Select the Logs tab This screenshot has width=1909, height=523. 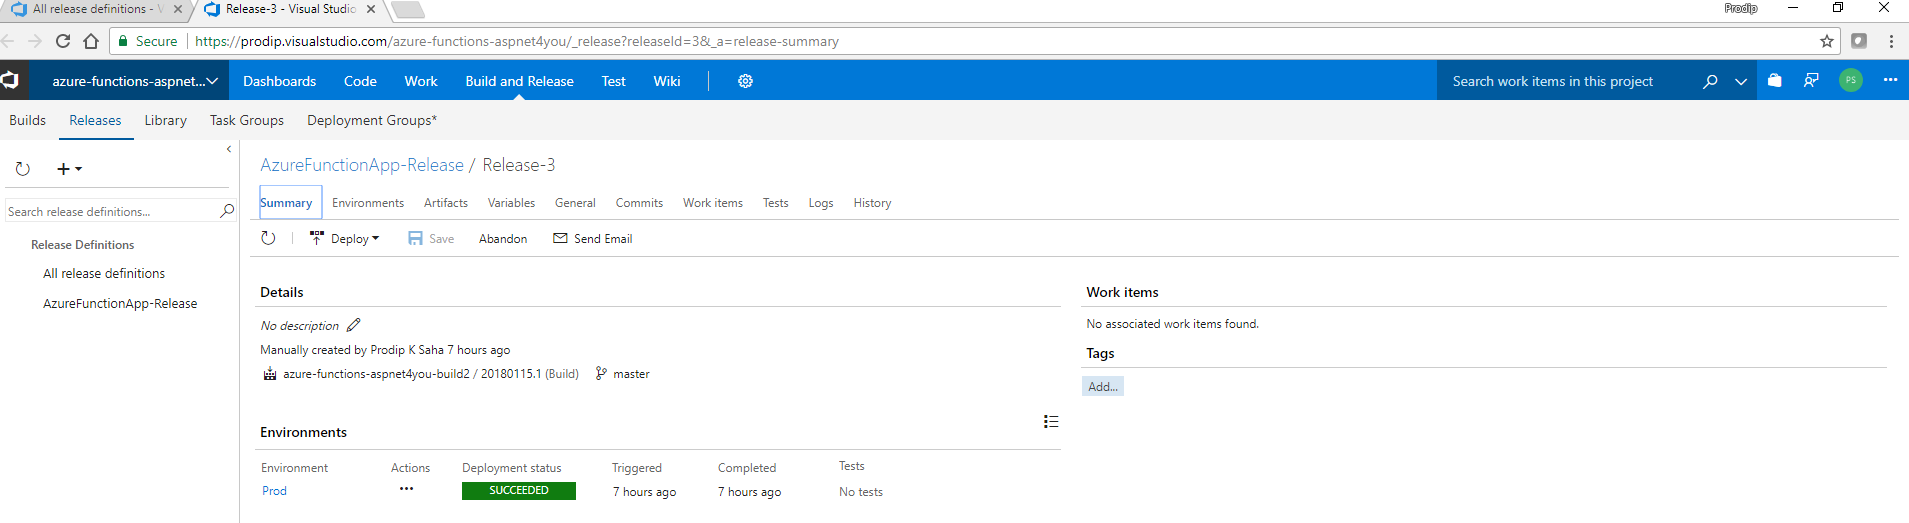point(821,202)
